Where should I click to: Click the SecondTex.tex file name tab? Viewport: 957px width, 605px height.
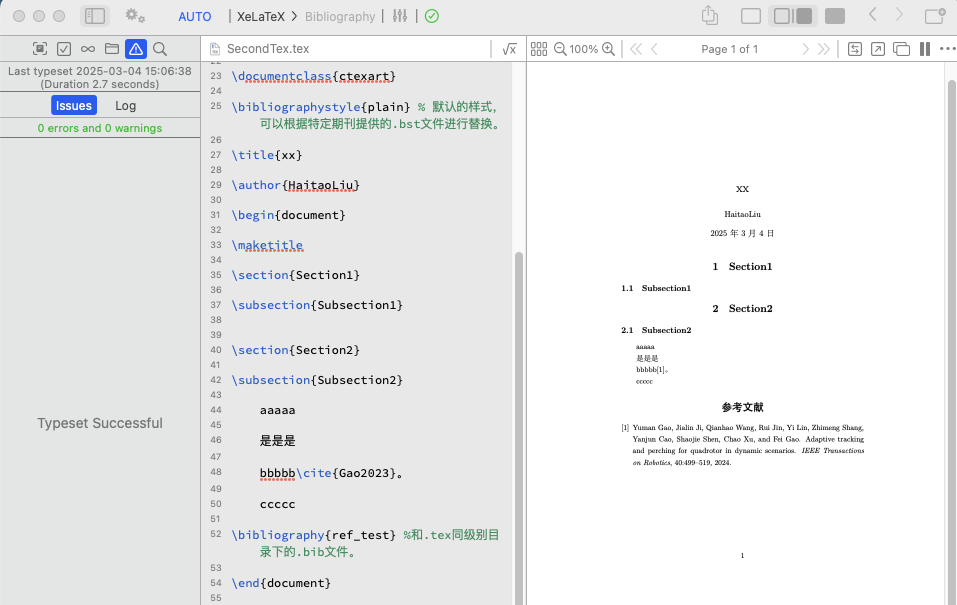coord(268,49)
